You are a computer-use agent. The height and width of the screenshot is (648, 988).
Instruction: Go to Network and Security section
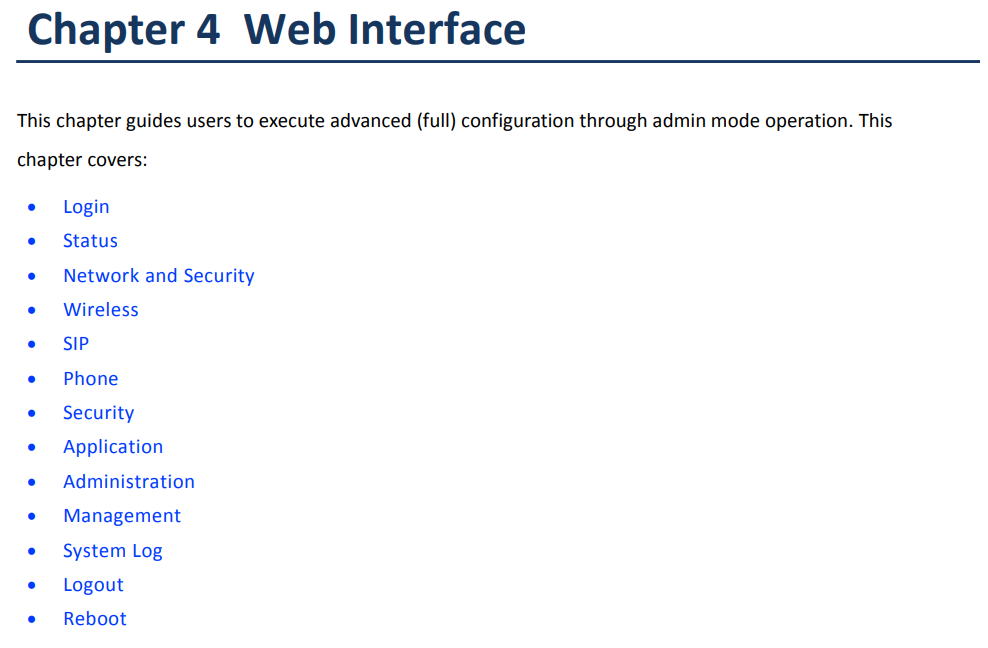coord(159,275)
